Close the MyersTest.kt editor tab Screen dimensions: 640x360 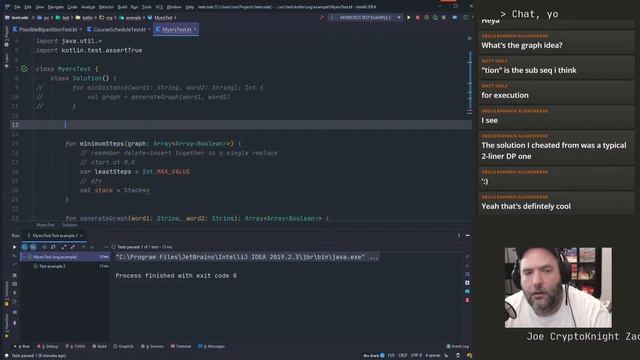coord(195,29)
